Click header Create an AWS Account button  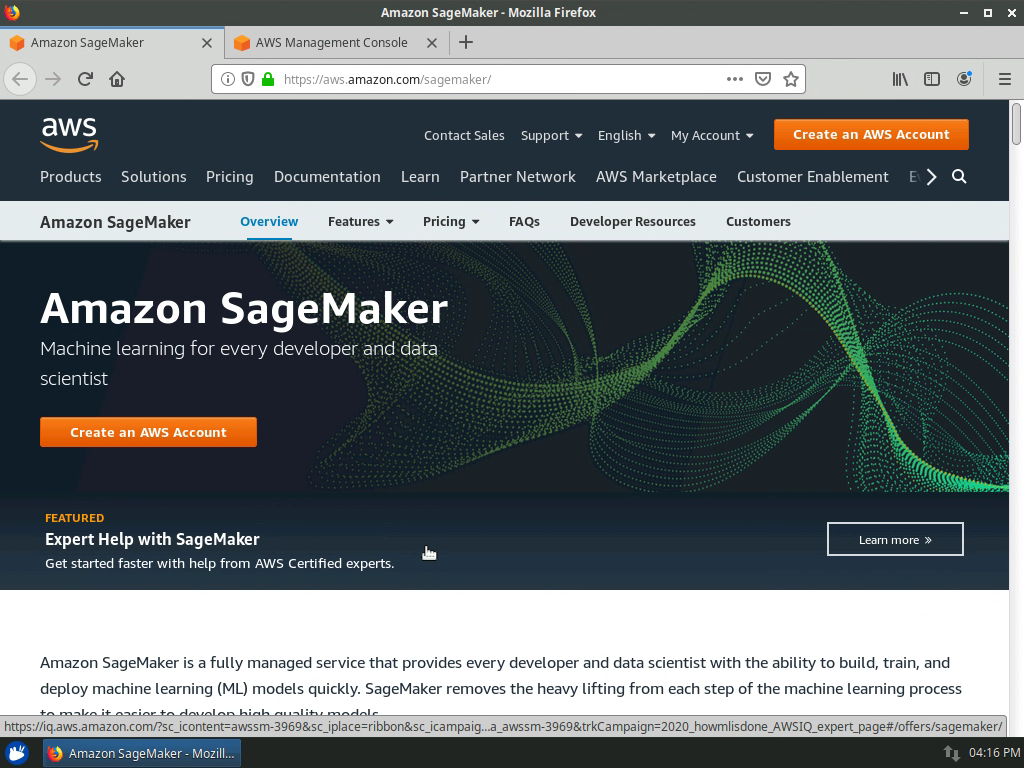(x=871, y=135)
